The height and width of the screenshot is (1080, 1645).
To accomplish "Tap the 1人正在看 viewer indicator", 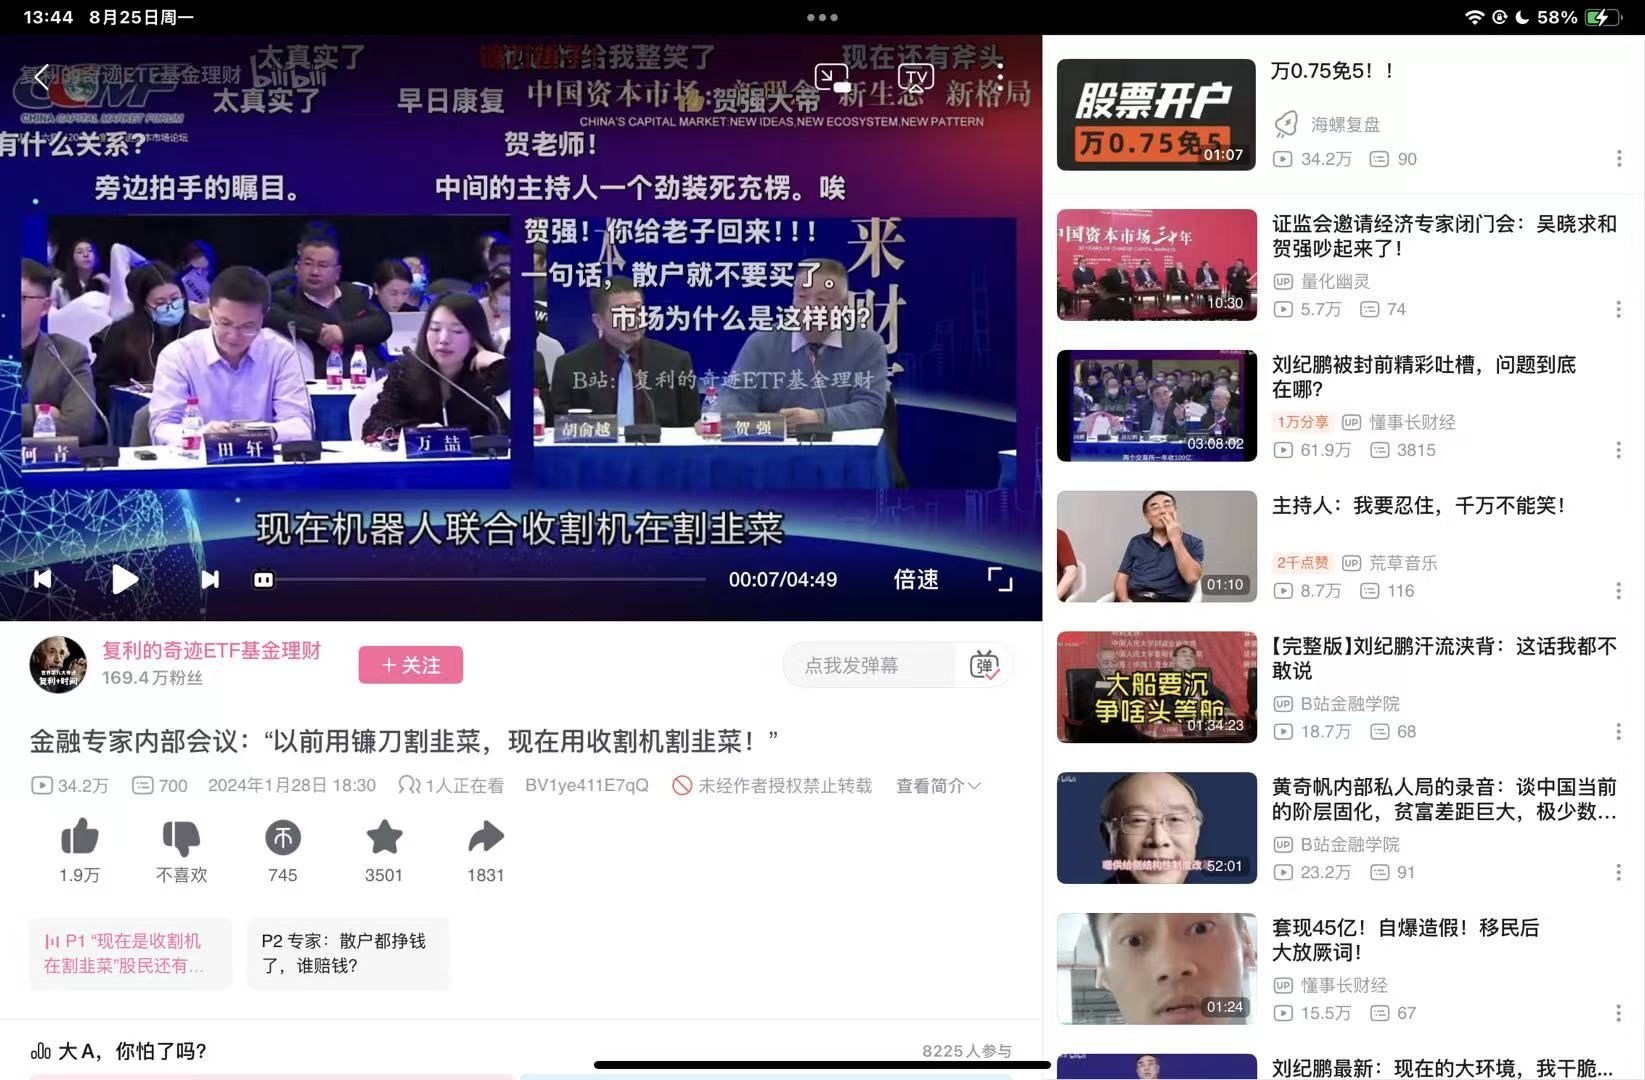I will (451, 786).
